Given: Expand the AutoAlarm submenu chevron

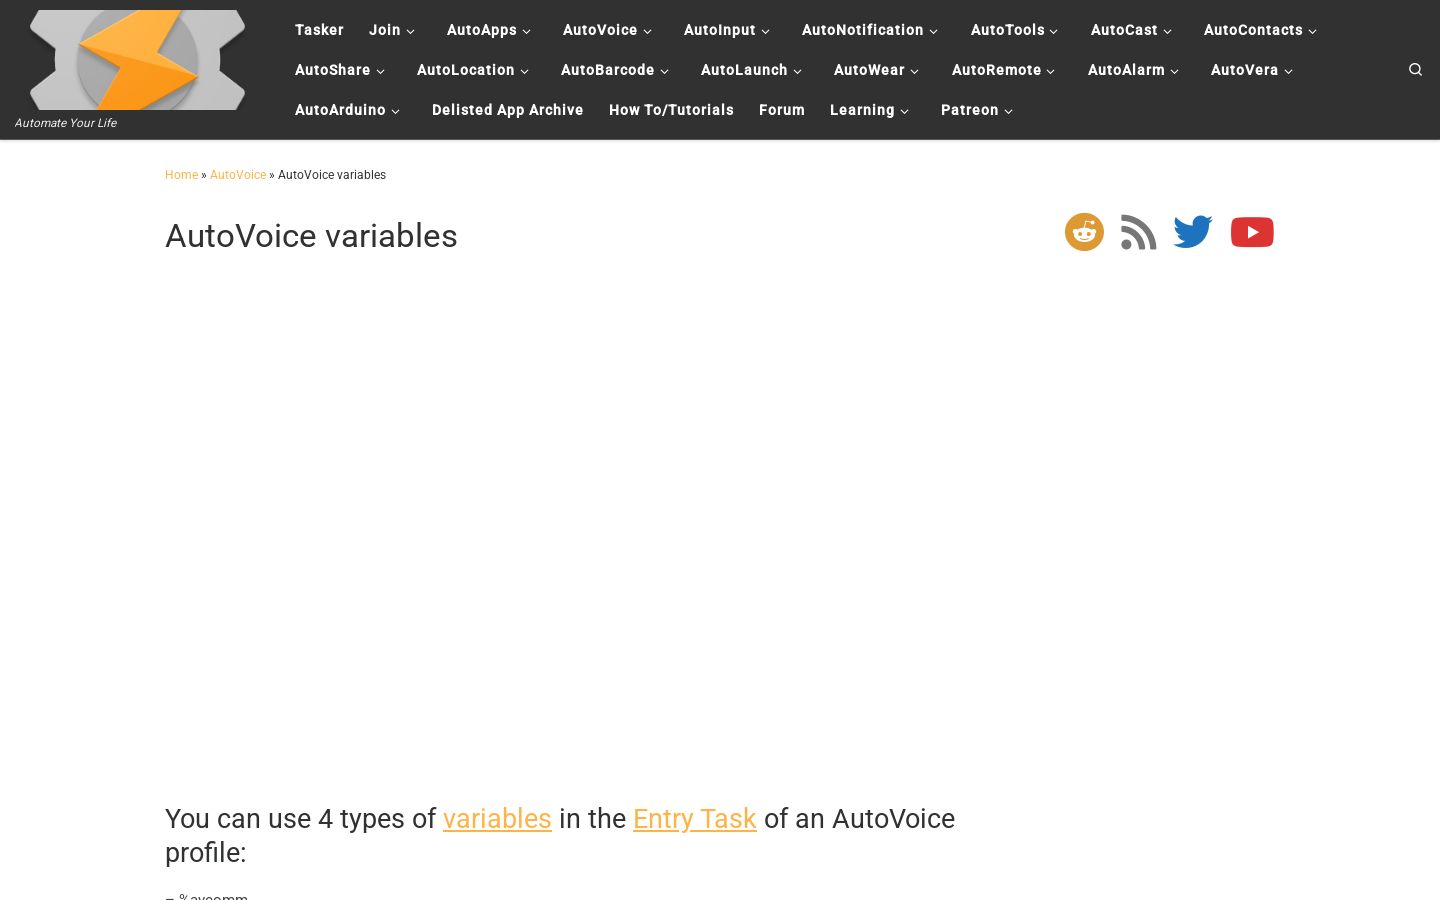Looking at the screenshot, I should [1174, 71].
